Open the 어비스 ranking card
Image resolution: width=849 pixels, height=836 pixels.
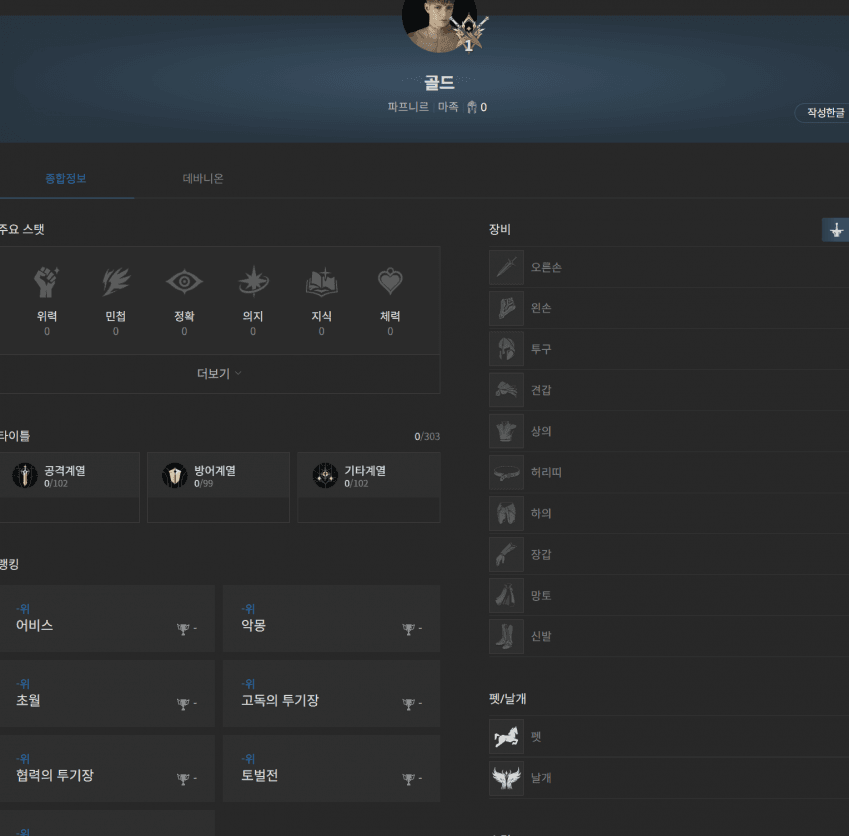click(x=106, y=619)
